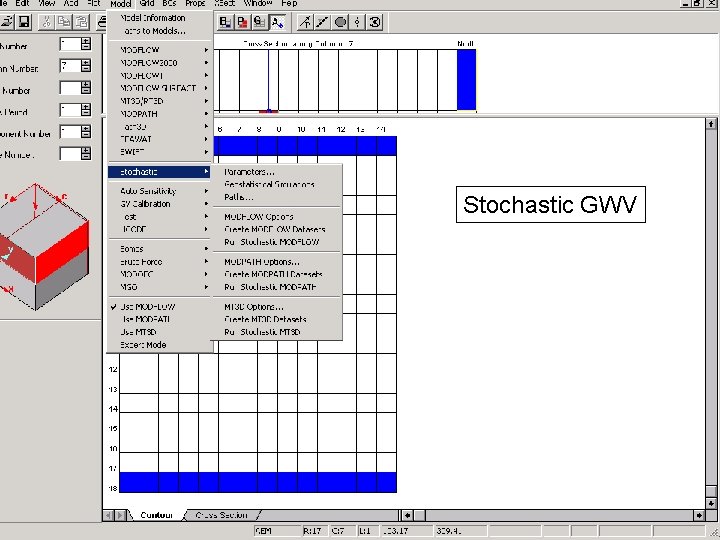Image resolution: width=720 pixels, height=540 pixels.
Task: Expand the MODPATH submenu
Action: 160,113
